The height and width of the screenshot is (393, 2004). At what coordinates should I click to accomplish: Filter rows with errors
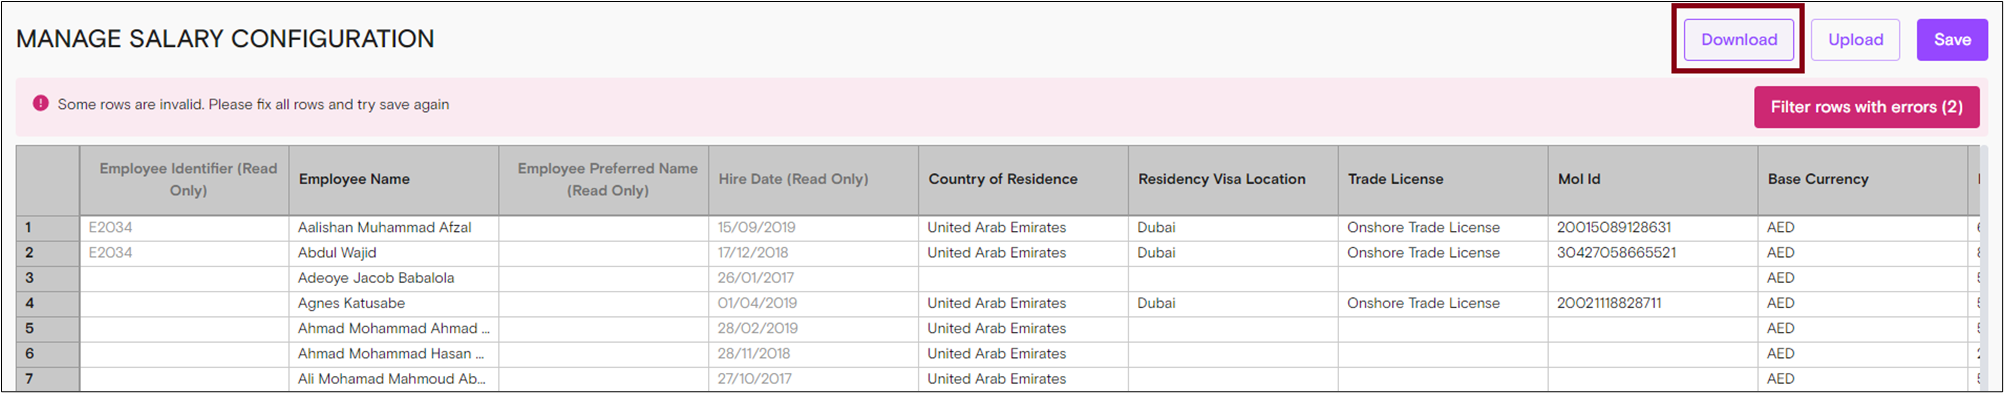click(x=1866, y=107)
